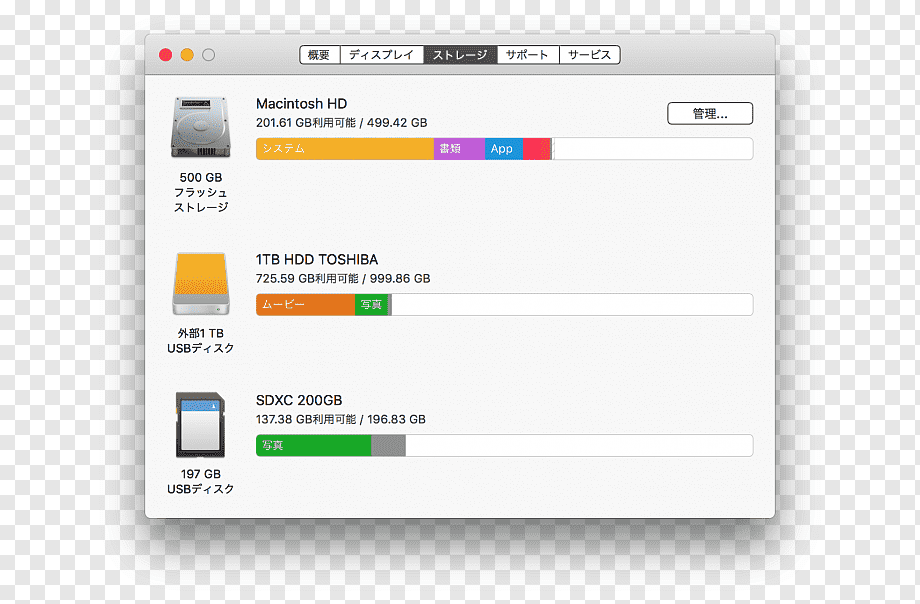Switch to the 概要 tab
Viewport: 920px width, 604px height.
coord(319,55)
